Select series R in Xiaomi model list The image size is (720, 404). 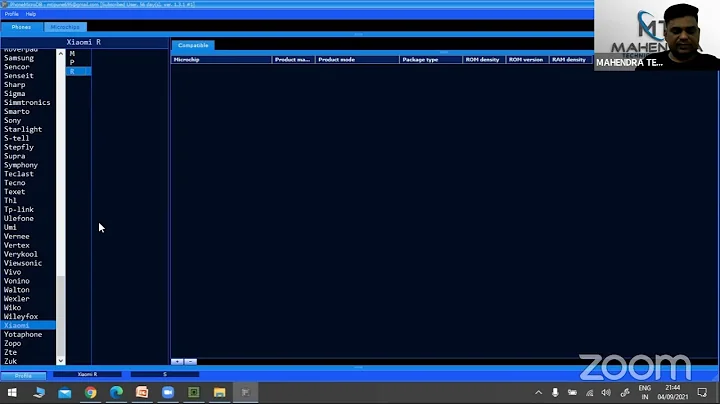click(x=79, y=71)
